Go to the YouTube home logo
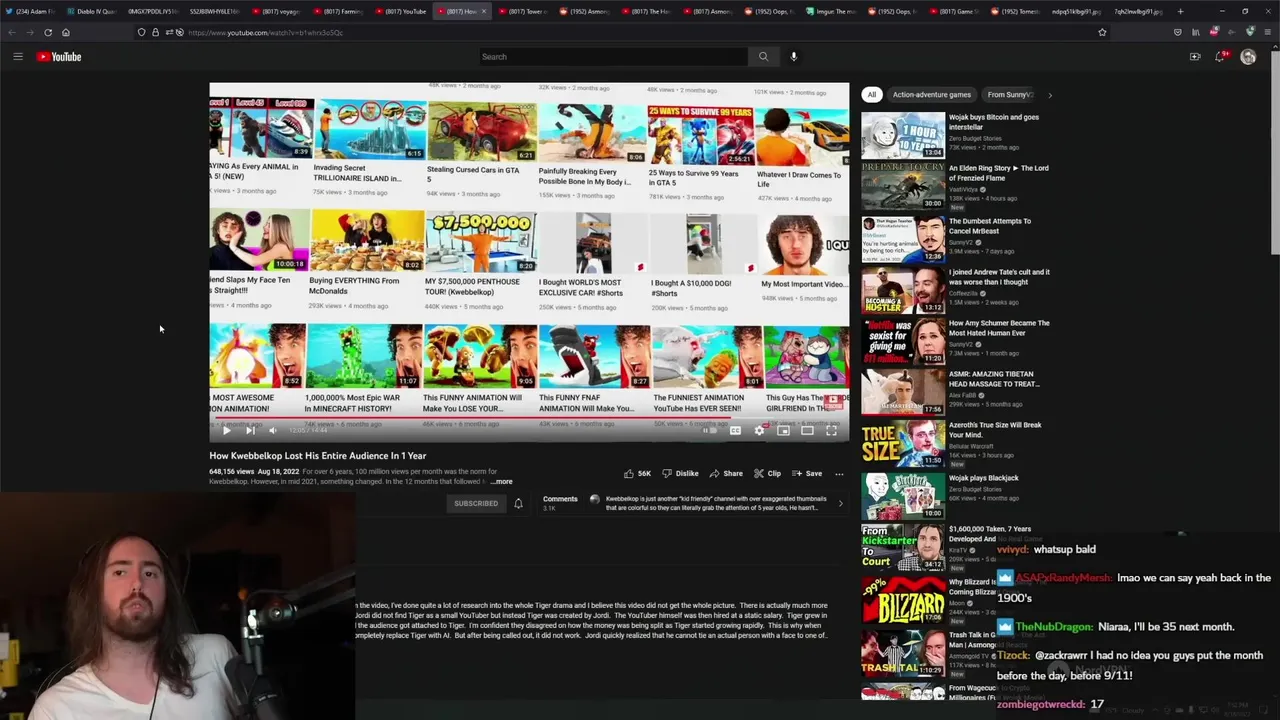The height and width of the screenshot is (720, 1280). coord(59,57)
